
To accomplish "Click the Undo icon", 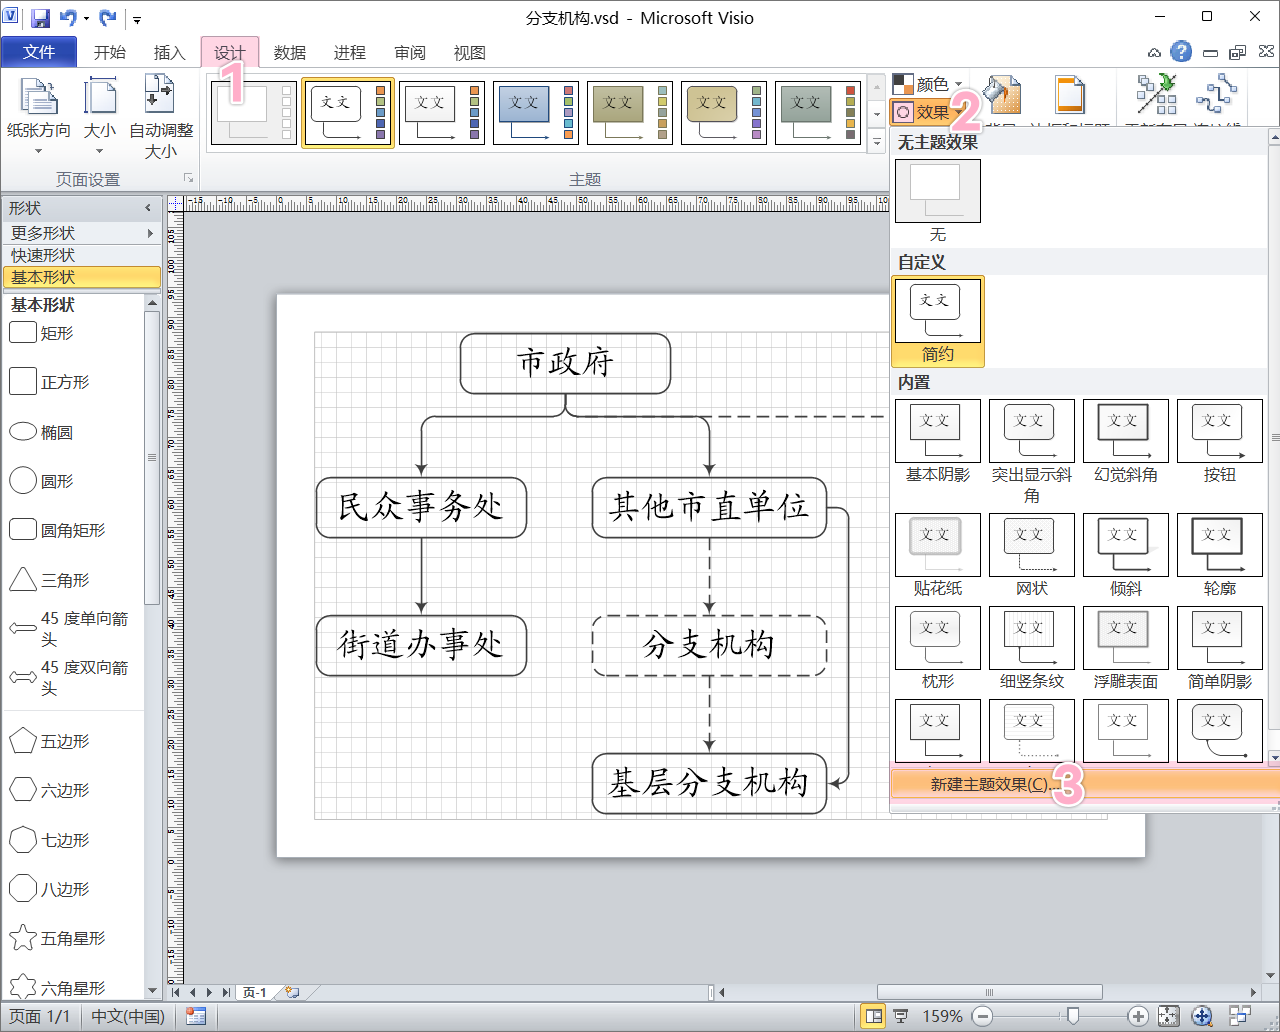I will point(67,18).
